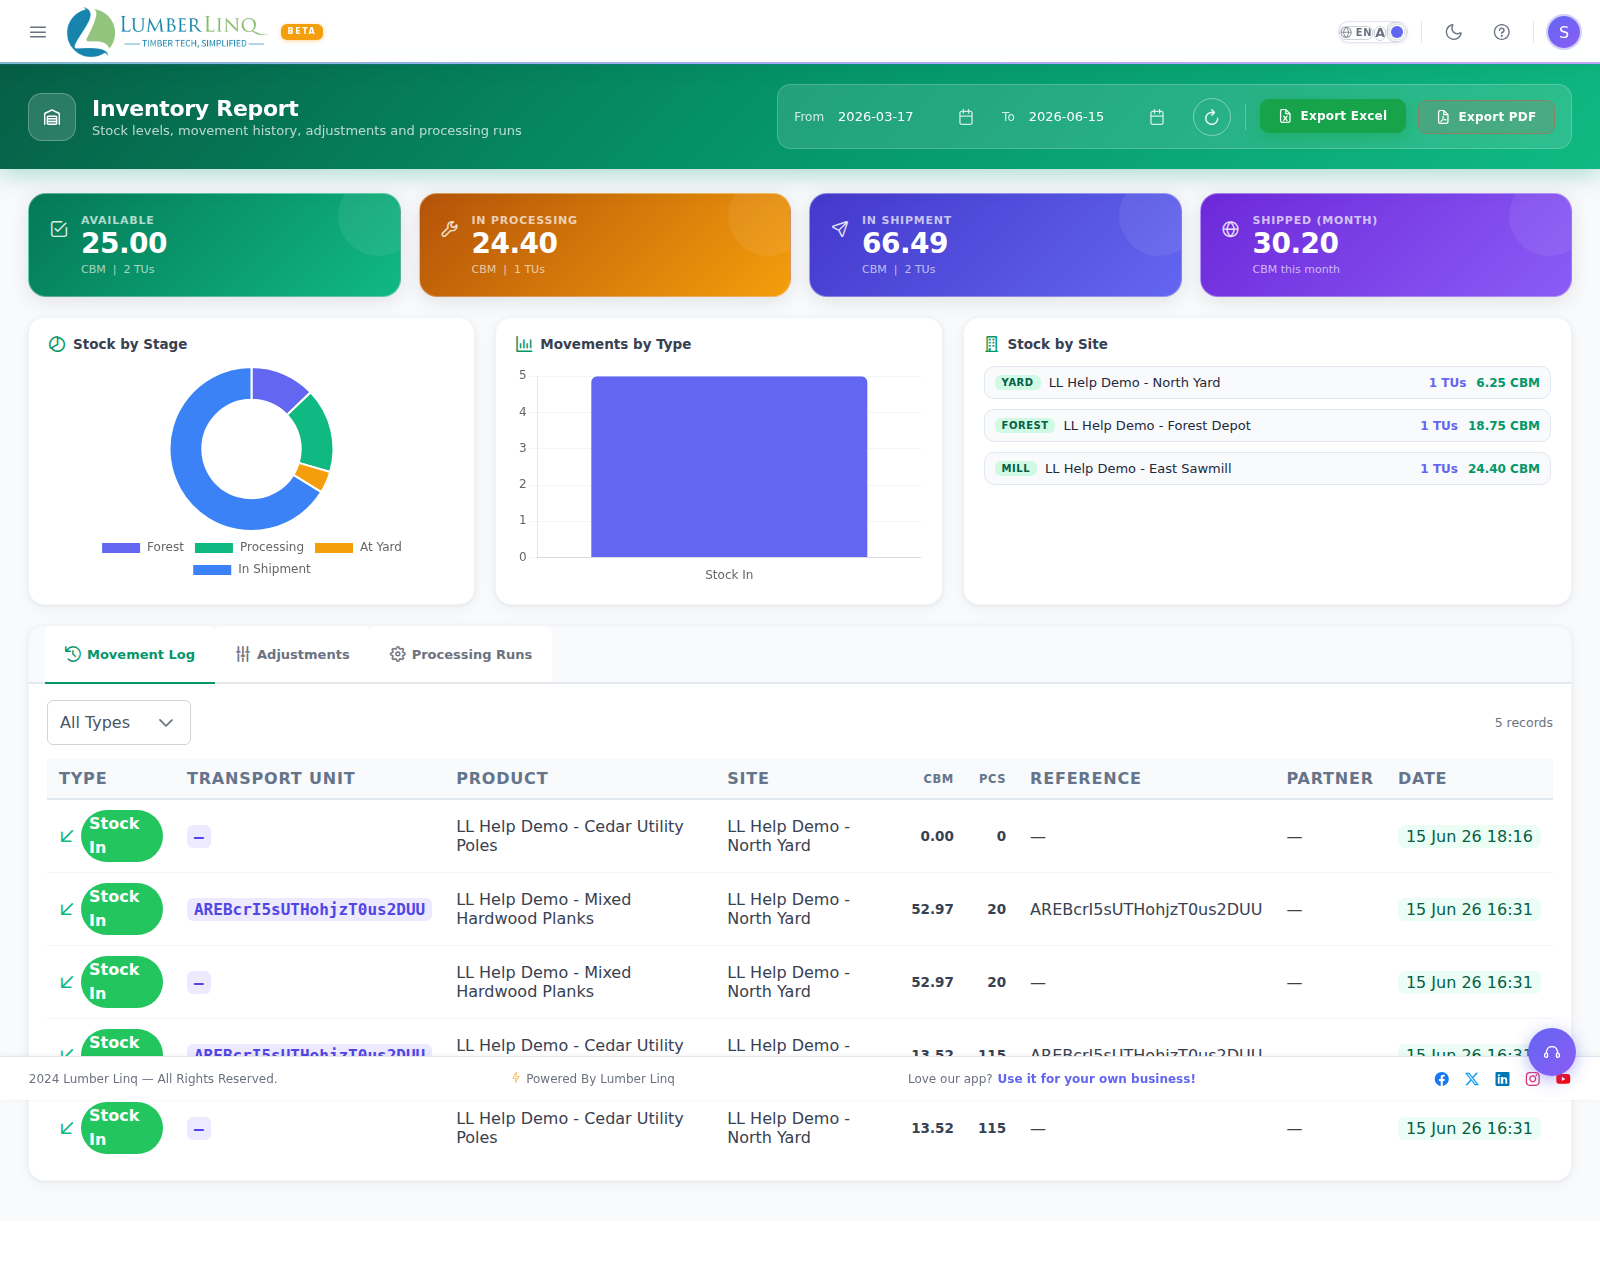Visit the Facebook page icon
Screen dimensions: 1600x1285
(1442, 1079)
